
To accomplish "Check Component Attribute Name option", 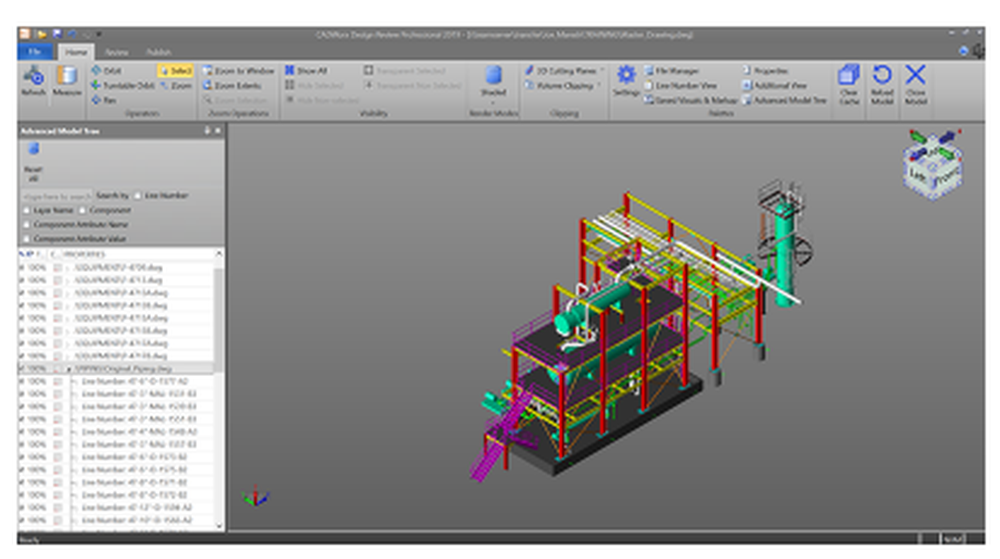I will (x=26, y=225).
